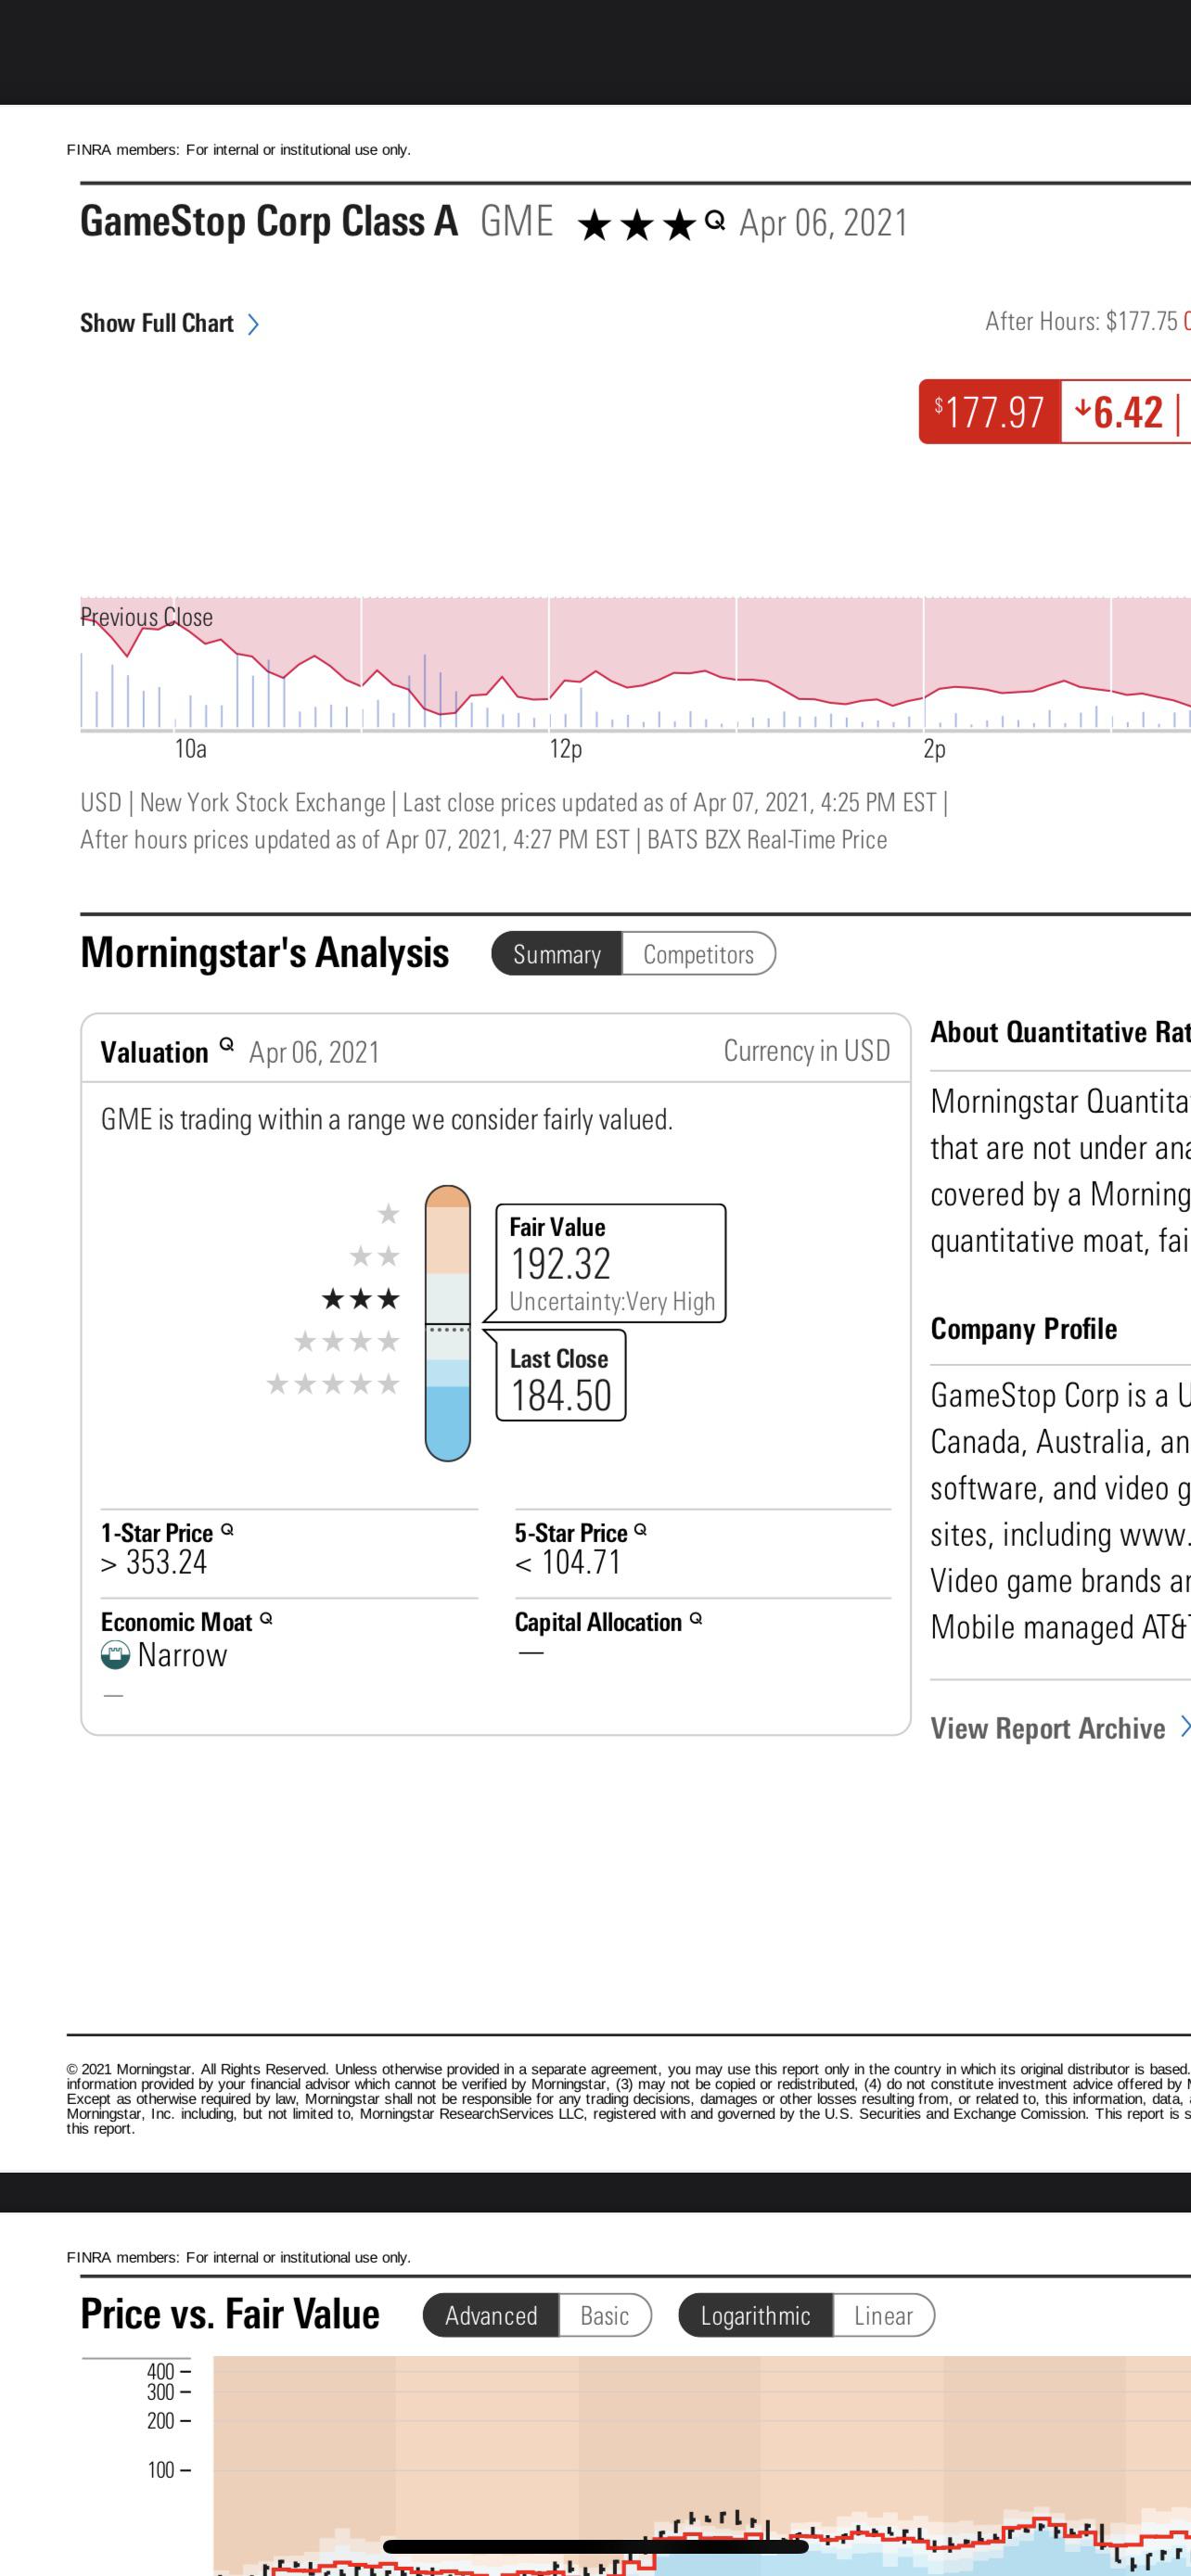
Task: Expand the full chart using the chevron
Action: tap(254, 324)
